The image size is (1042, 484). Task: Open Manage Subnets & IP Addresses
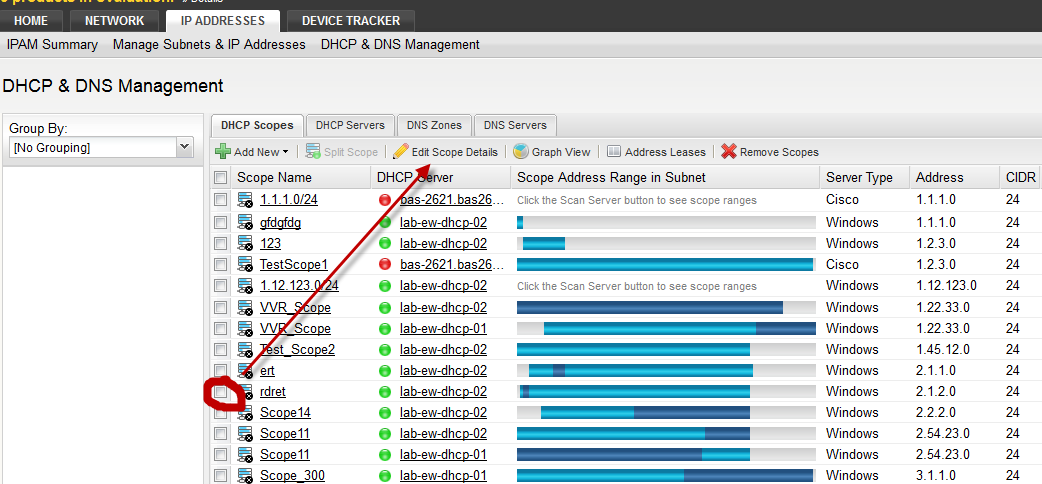click(209, 45)
